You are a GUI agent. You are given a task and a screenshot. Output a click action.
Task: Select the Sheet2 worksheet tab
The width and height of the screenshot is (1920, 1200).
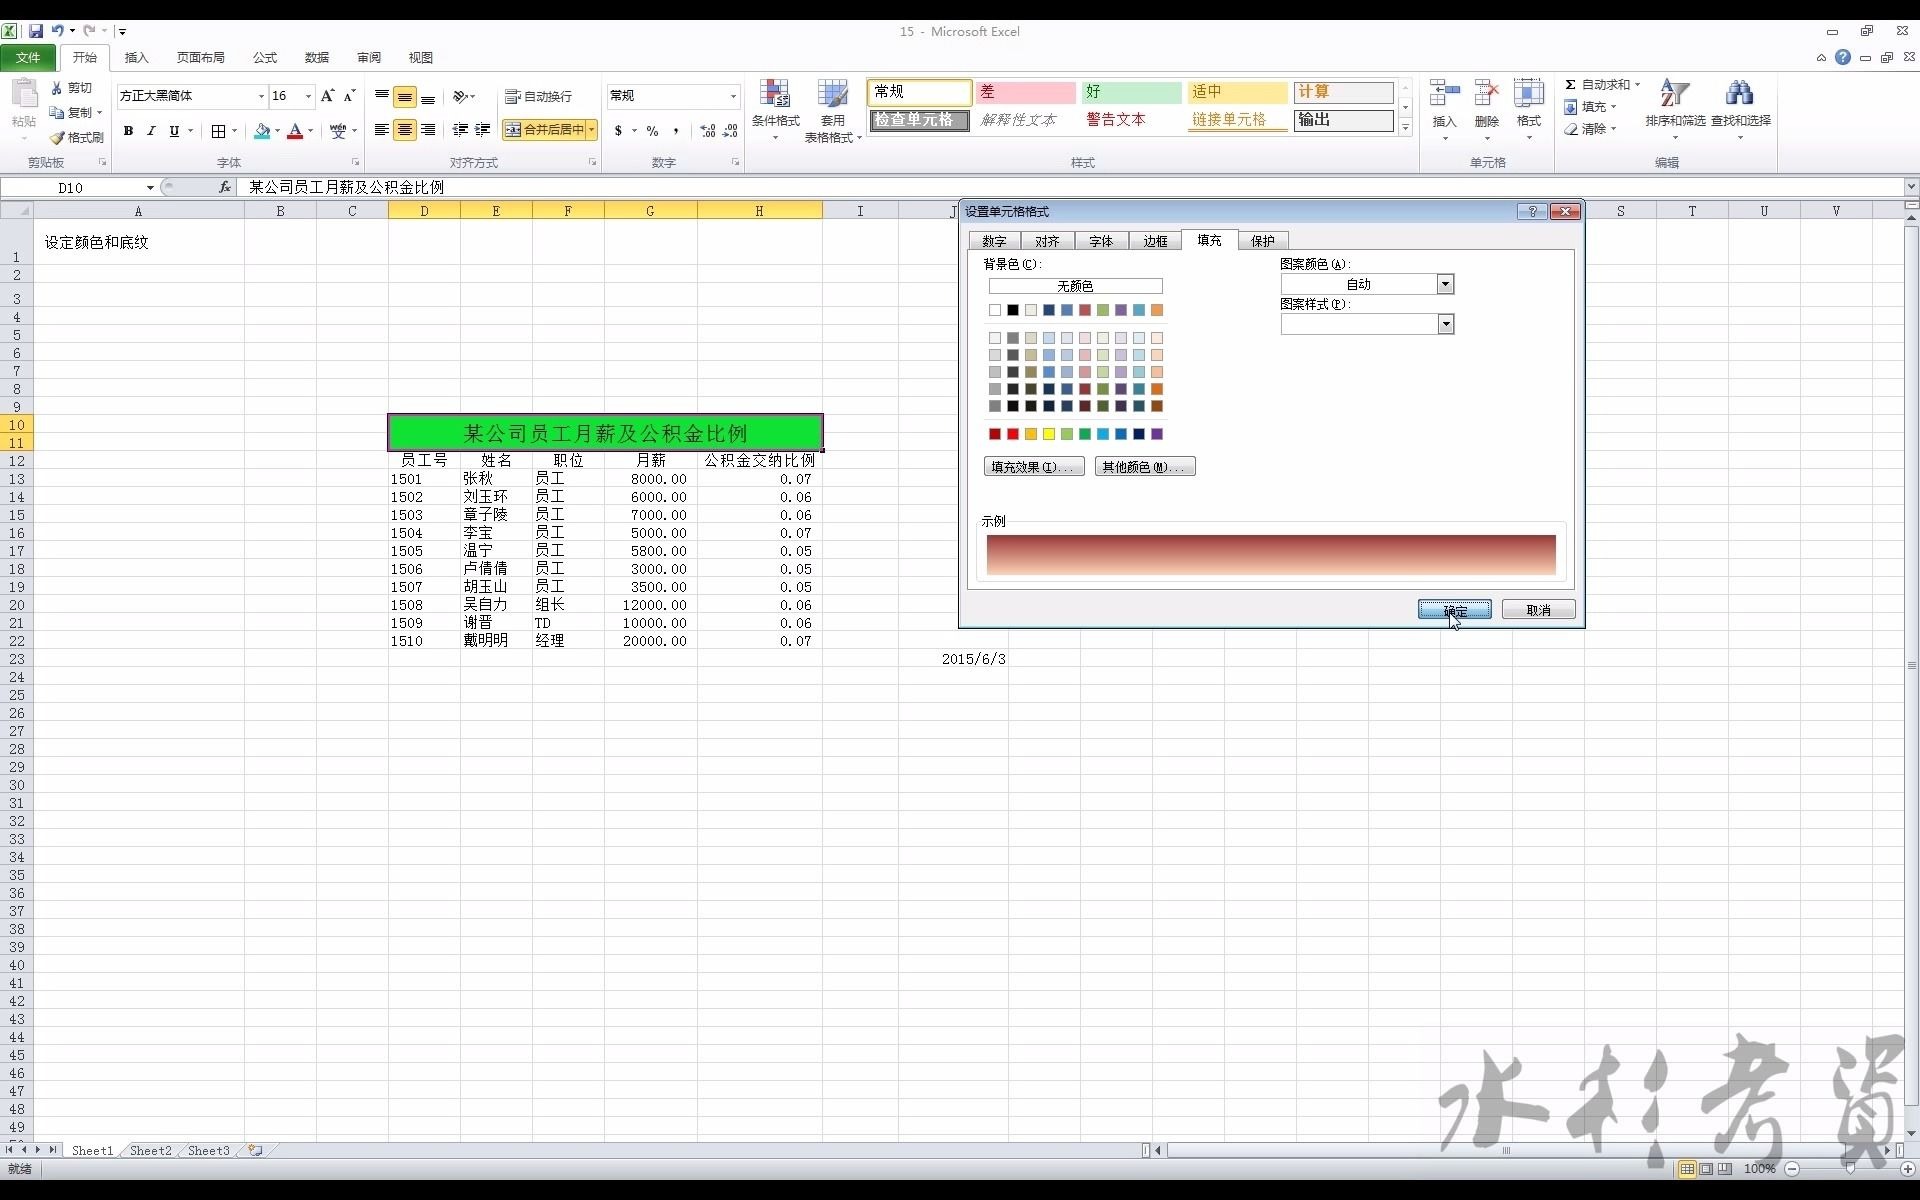(x=150, y=1151)
